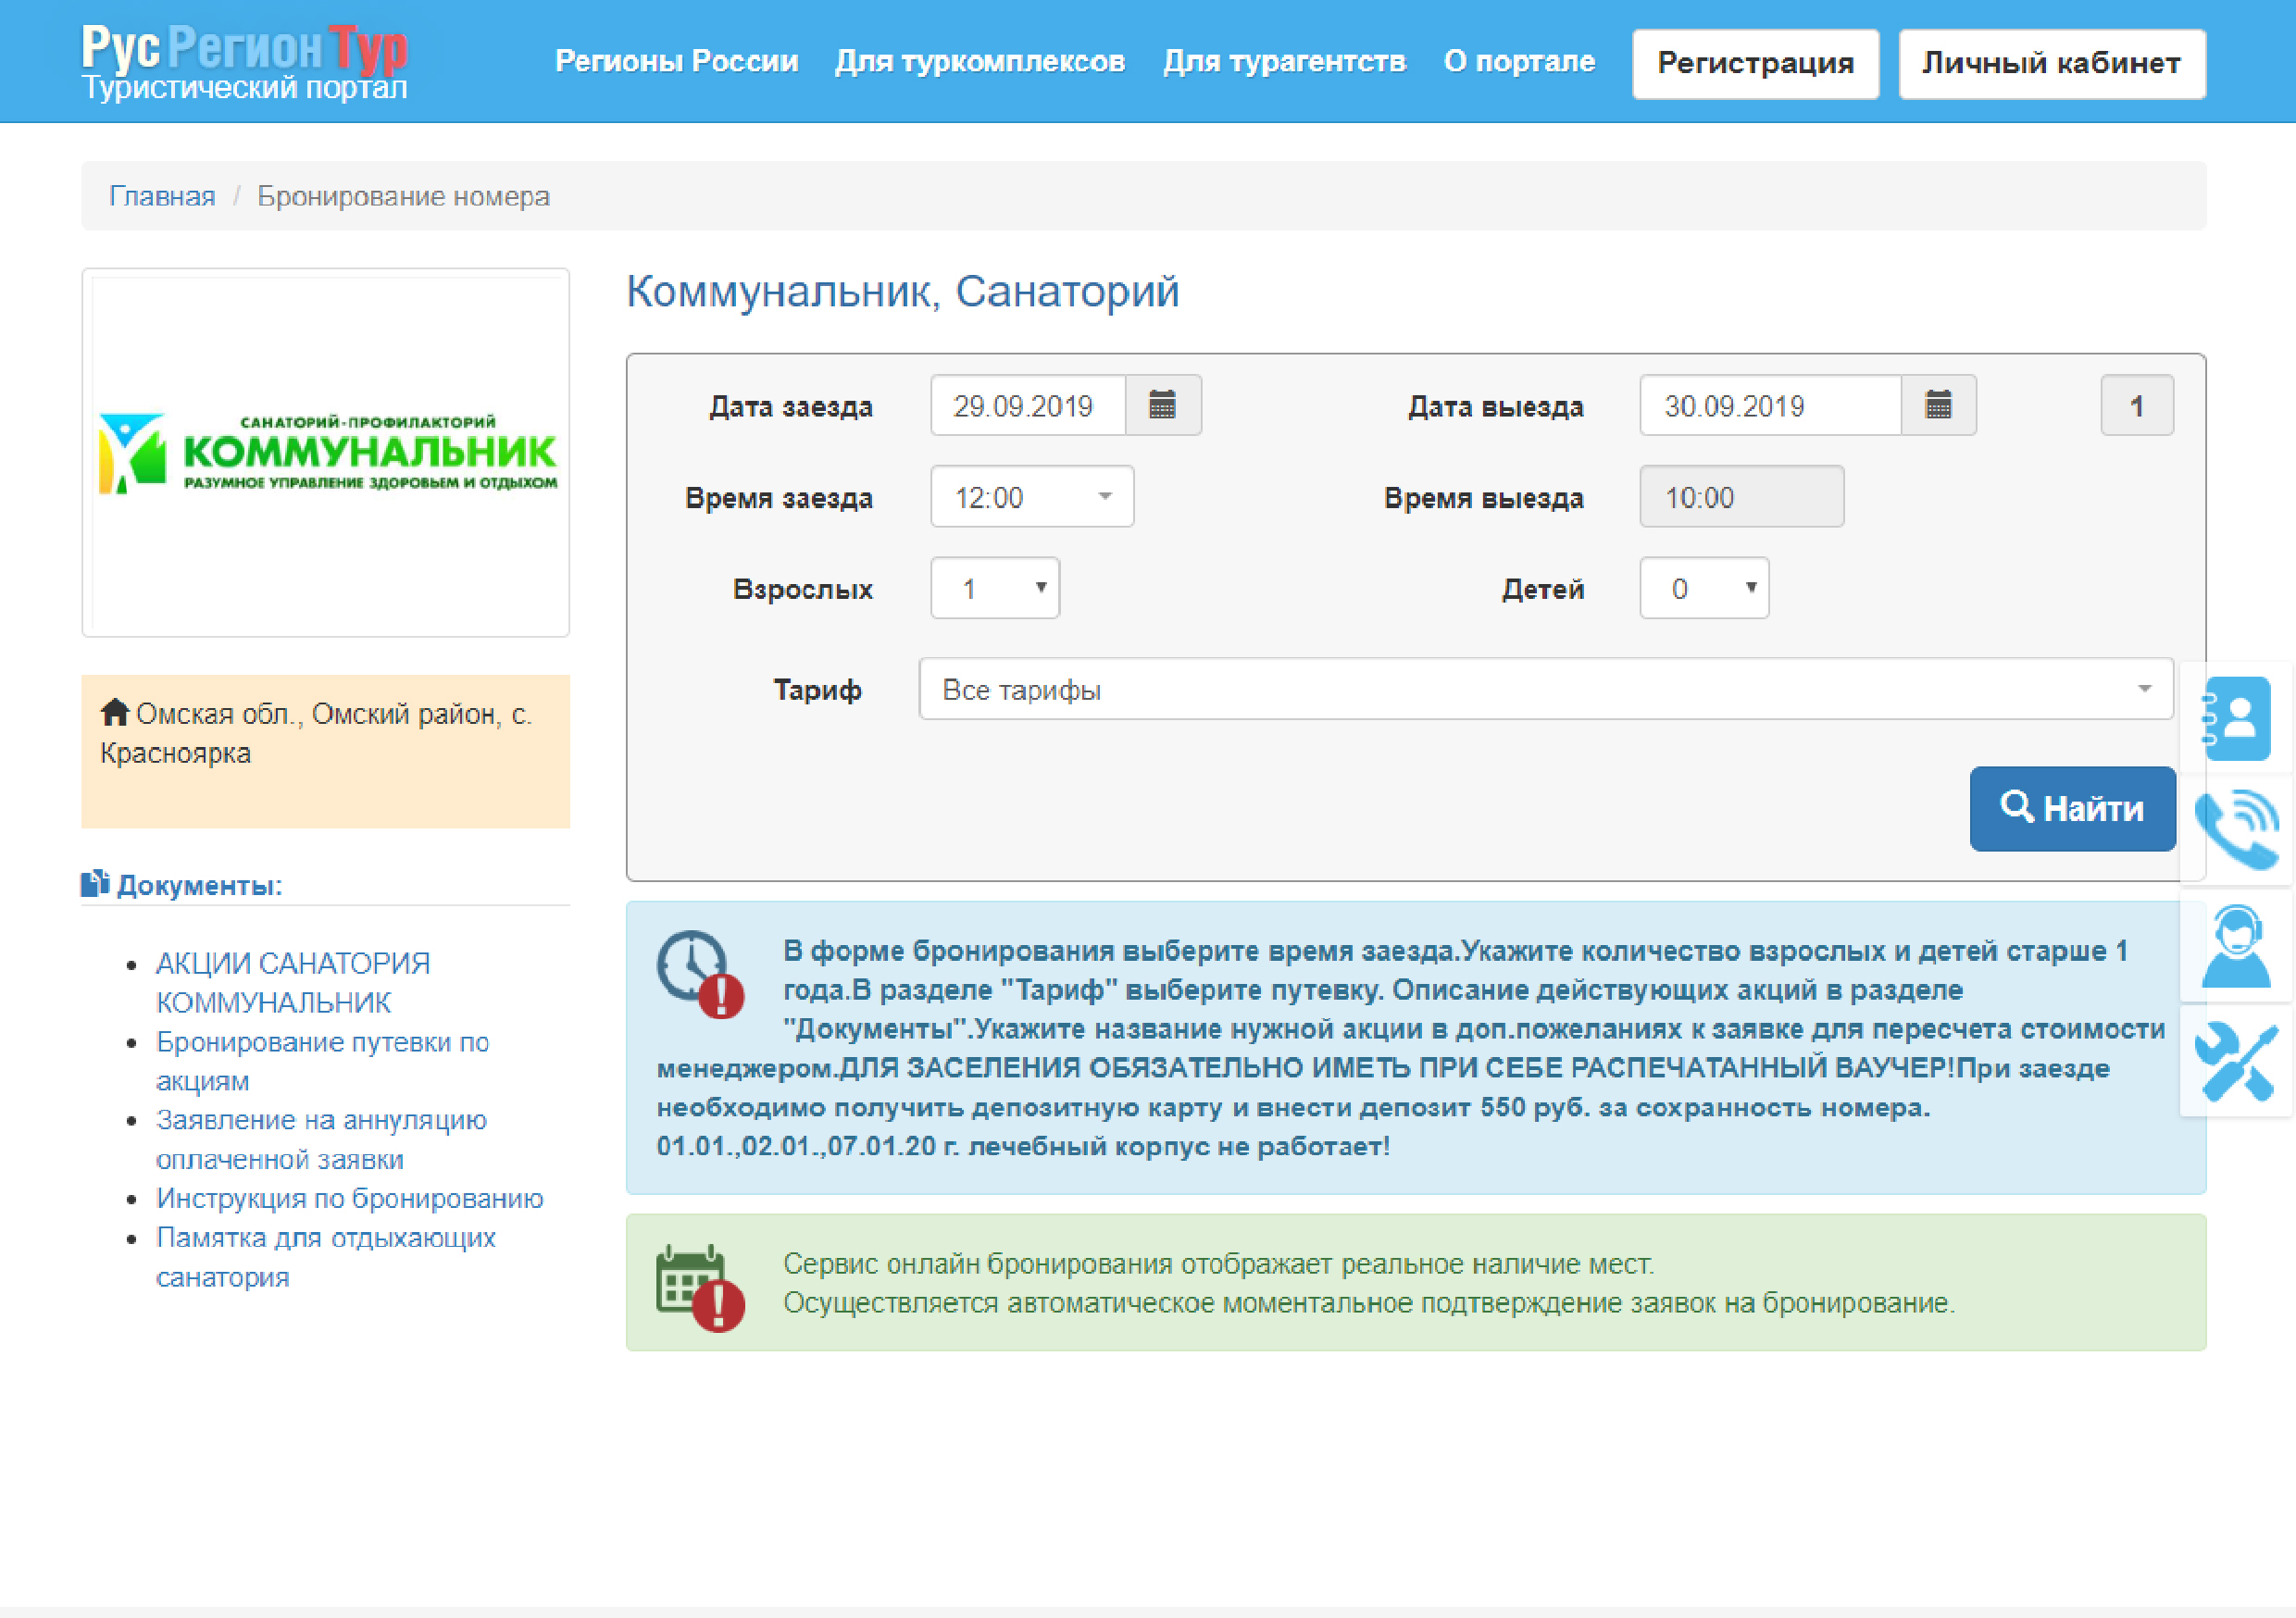Open the Время заезда 12:00 dropdown
2296x1618 pixels.
[x=1032, y=496]
